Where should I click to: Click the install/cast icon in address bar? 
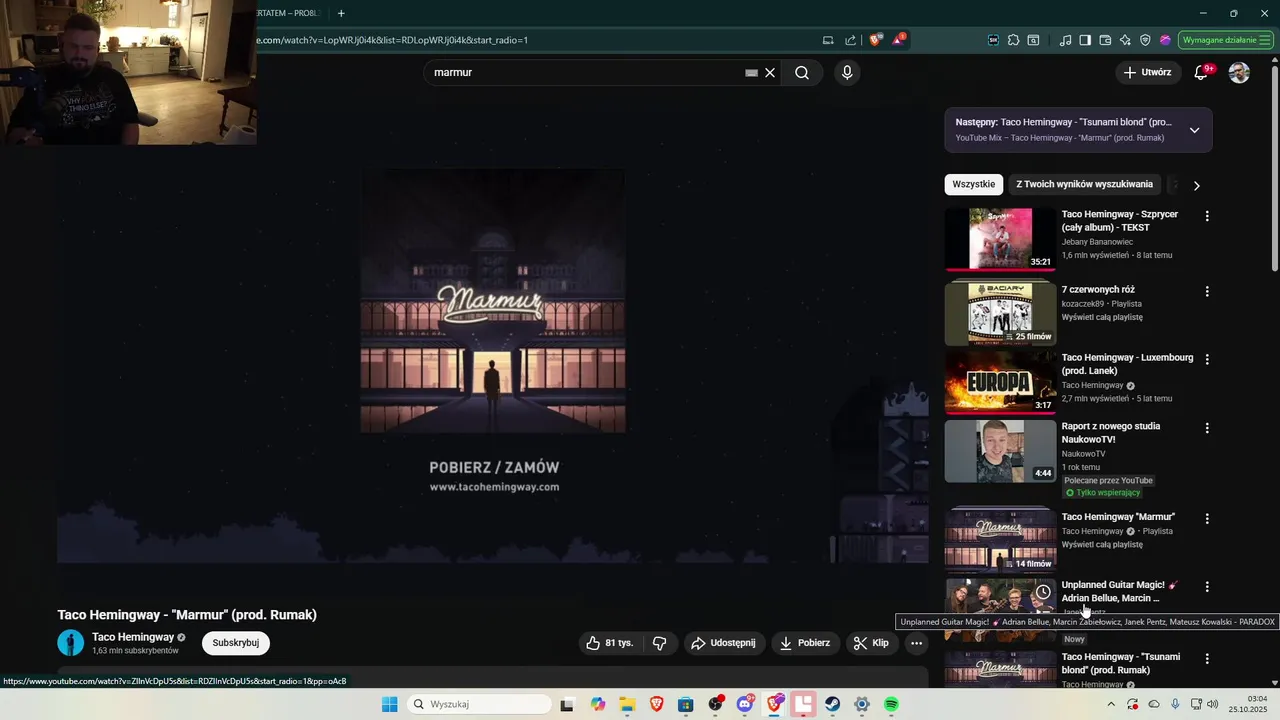828,40
